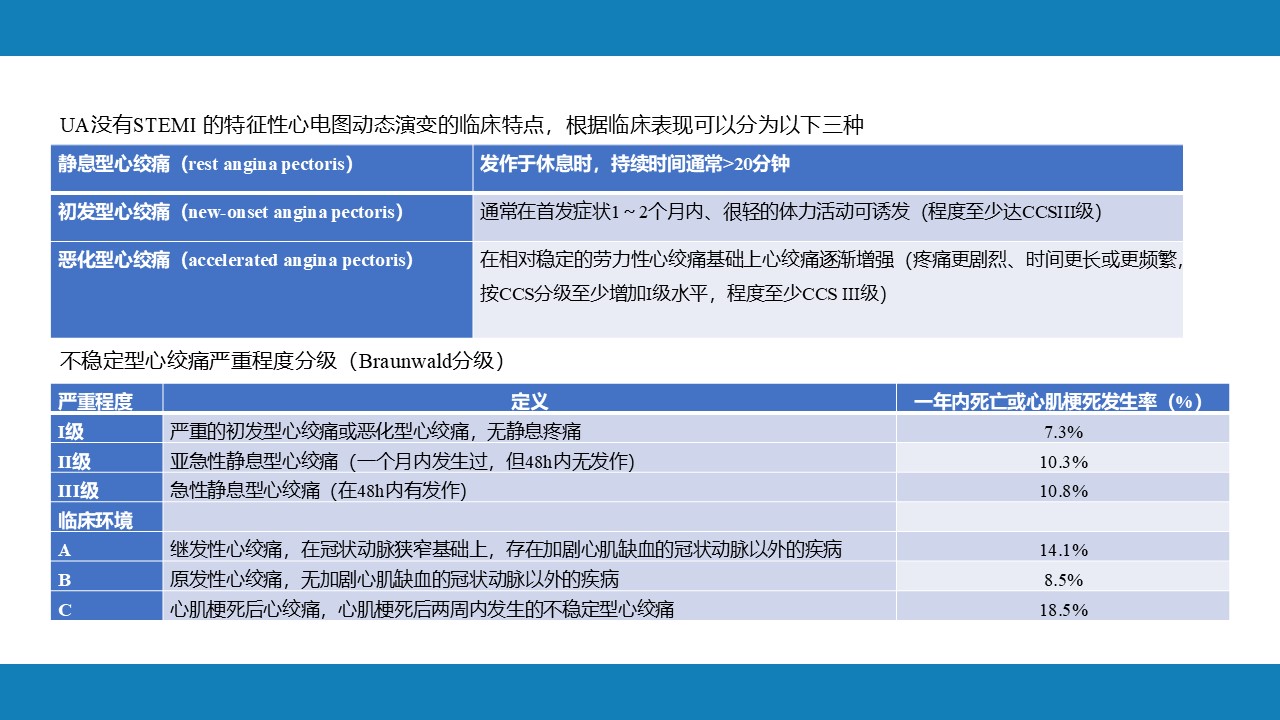Select the intro sentence beginning 'UA没有STEMI'
This screenshot has height=720, width=1280.
coord(462,125)
